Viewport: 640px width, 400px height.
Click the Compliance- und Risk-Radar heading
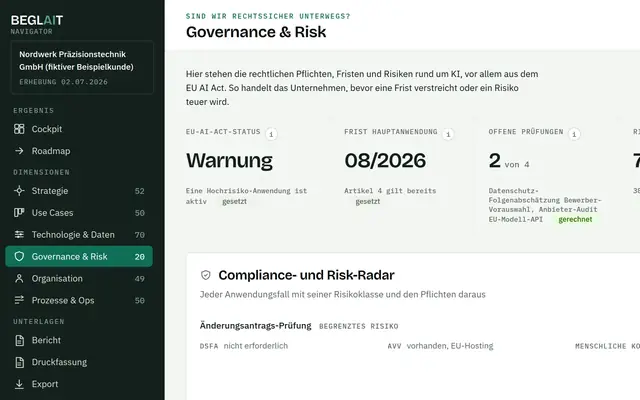click(306, 276)
